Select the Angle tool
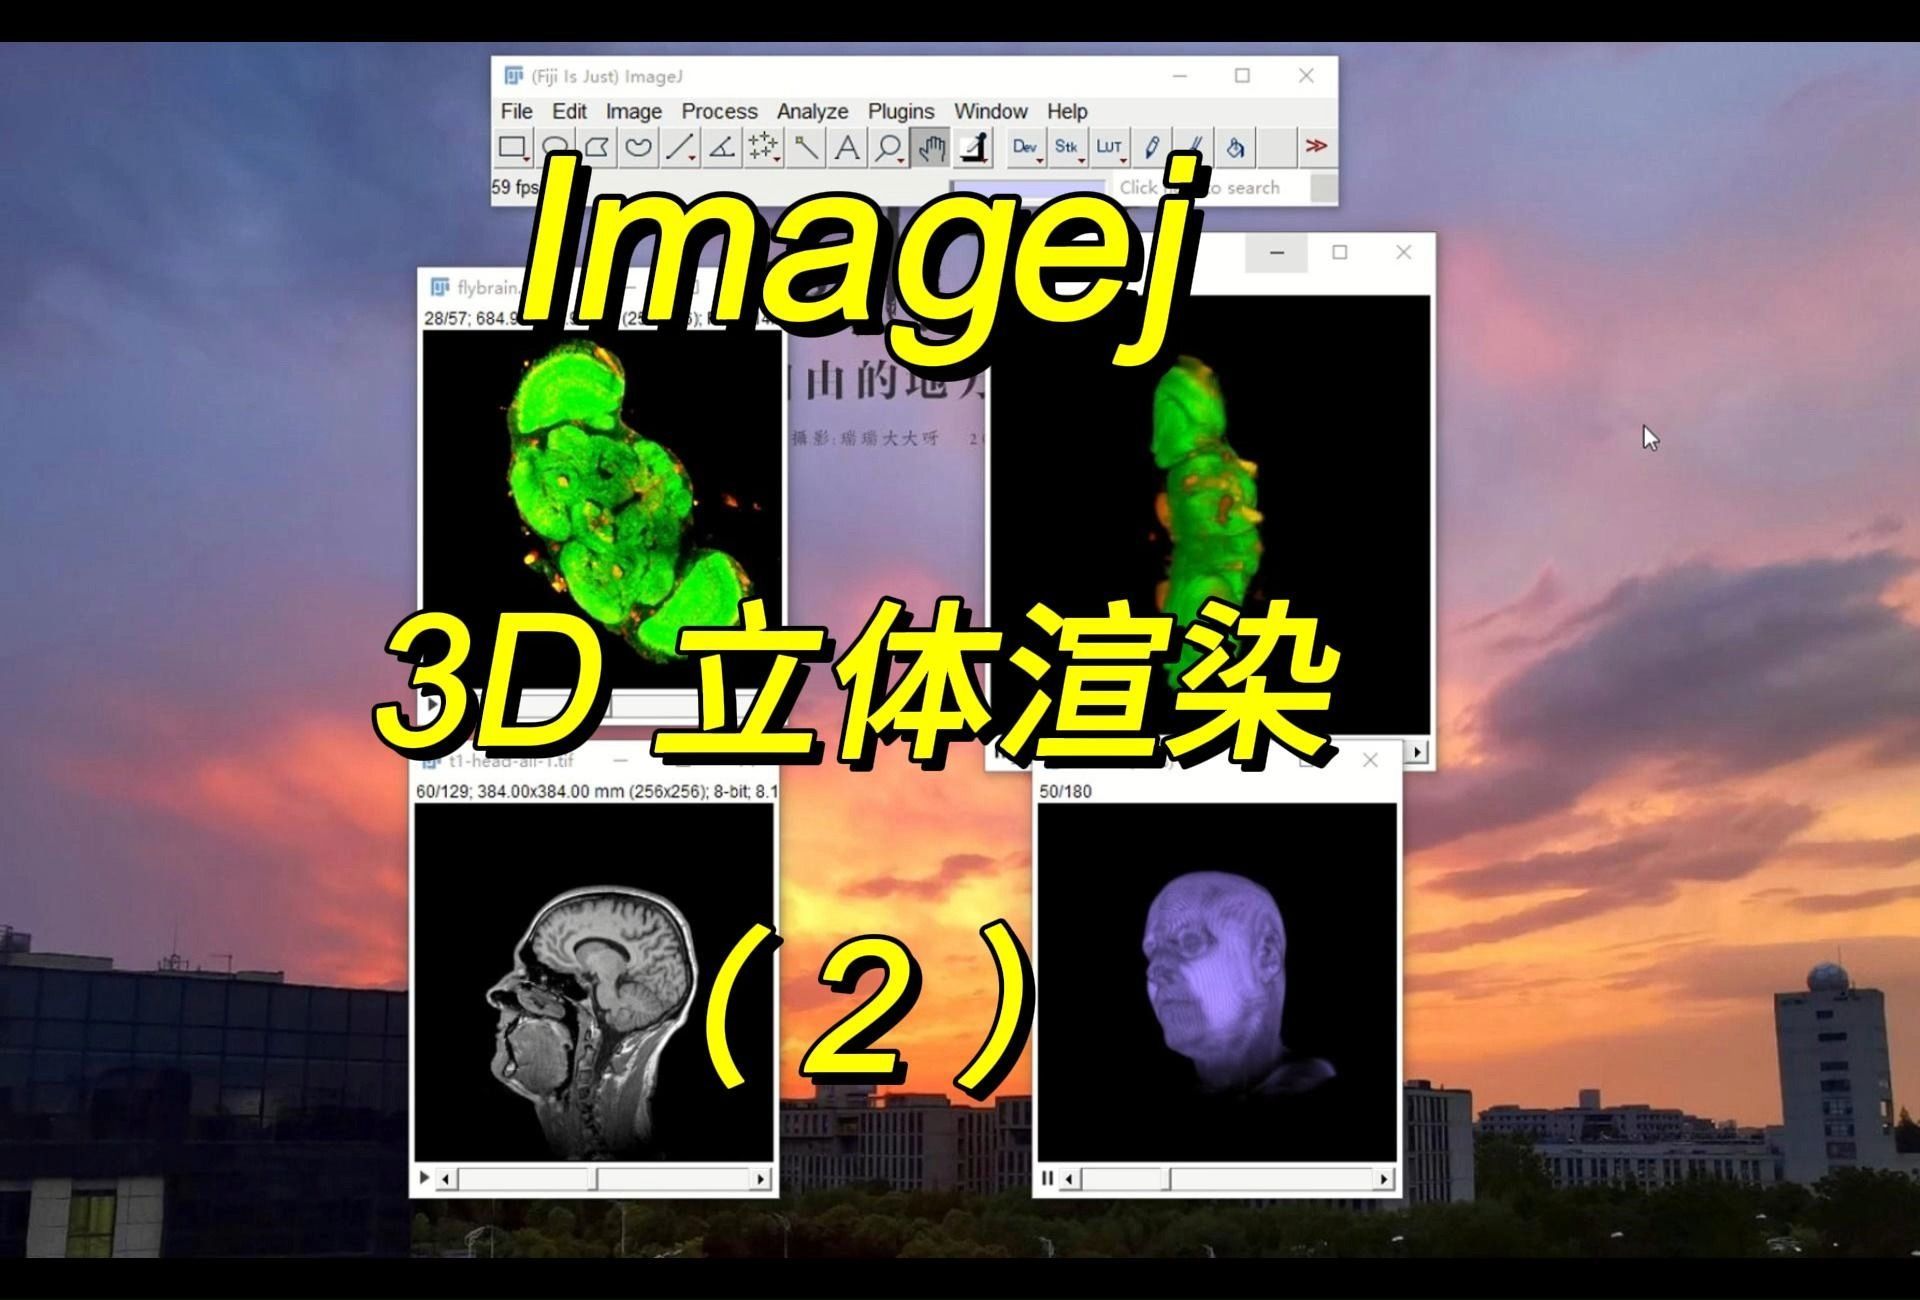The width and height of the screenshot is (1920, 1300). pyautogui.click(x=721, y=148)
